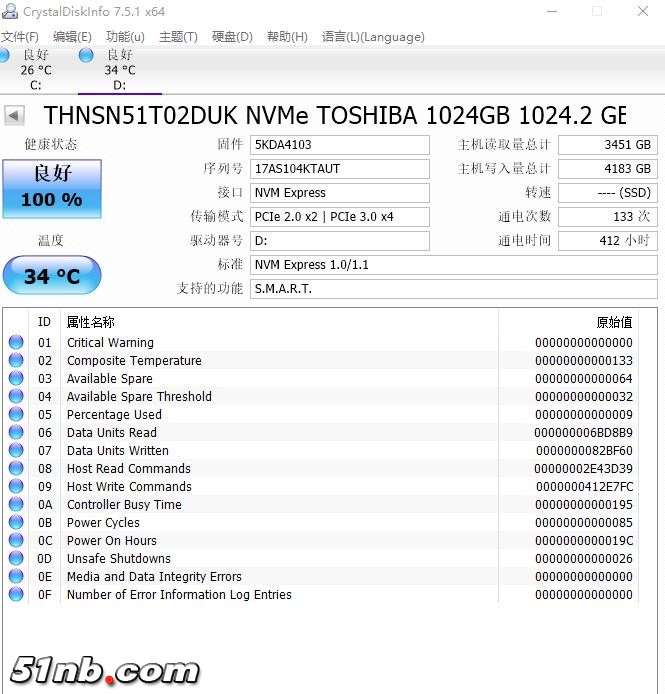Click the CrystalDiskInfo app icon in title bar
Viewport: 665px width, 694px height.
[x=11, y=12]
